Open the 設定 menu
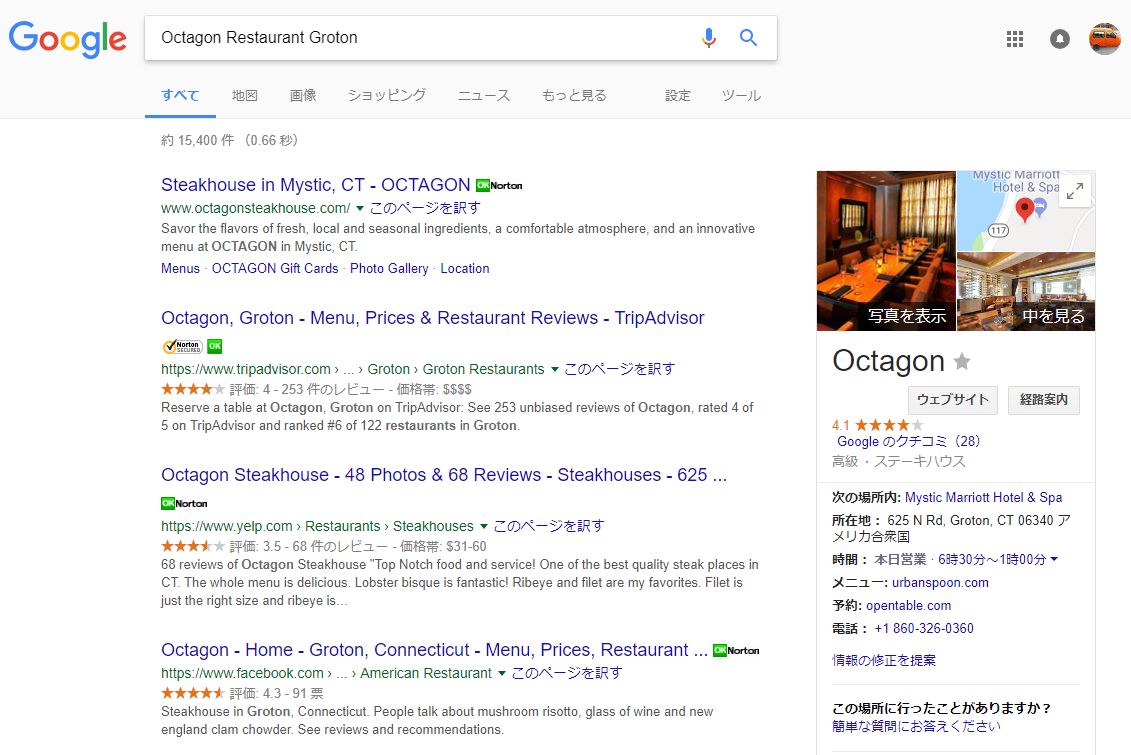Screen dimensions: 1131x755 coord(678,95)
